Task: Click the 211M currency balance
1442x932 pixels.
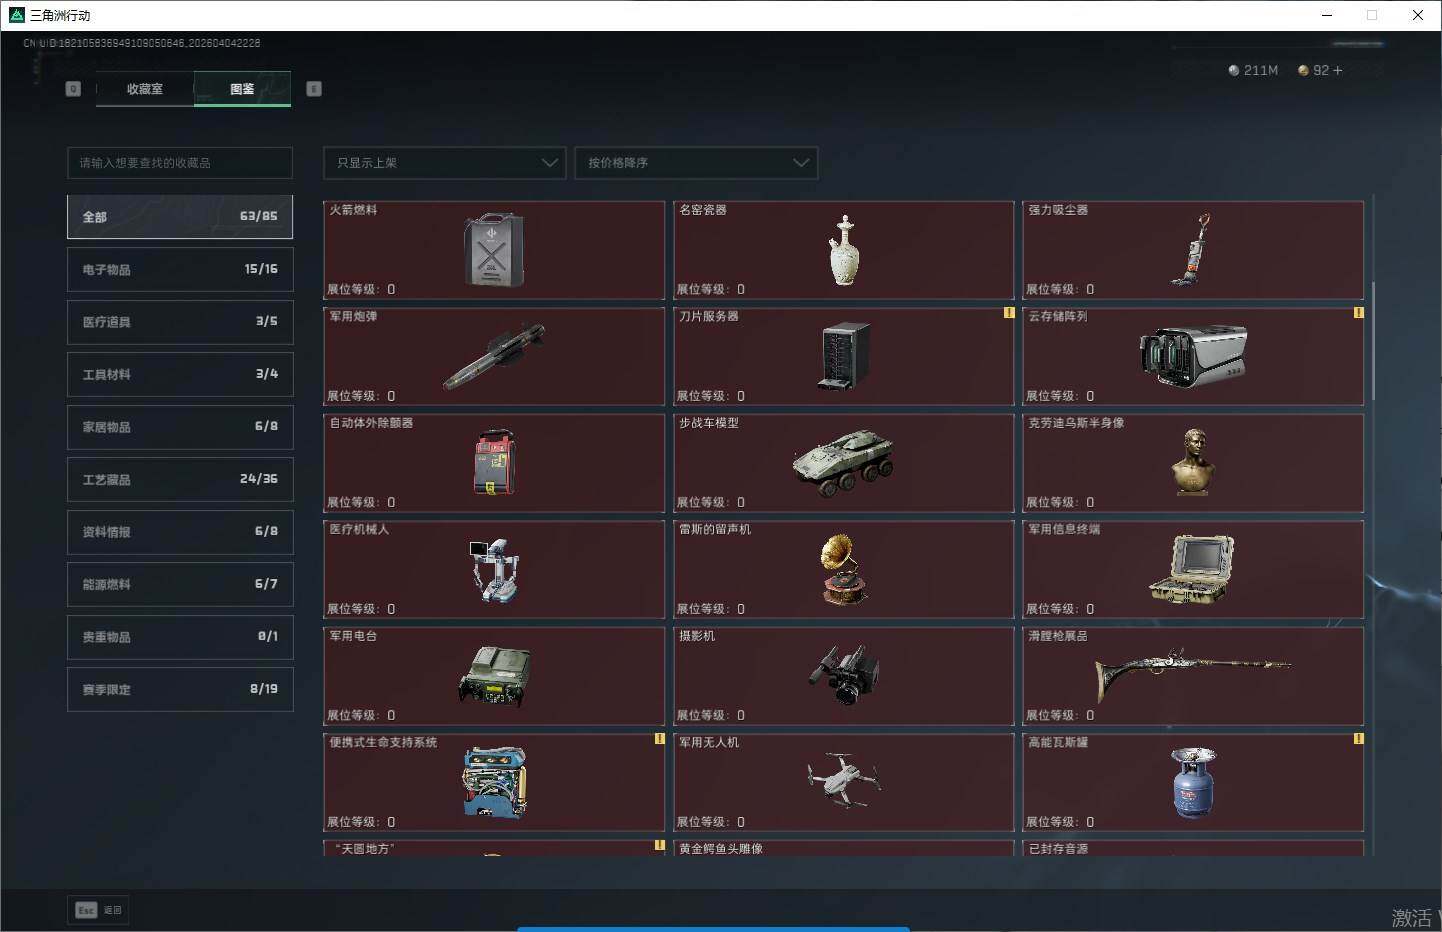Action: (1254, 70)
